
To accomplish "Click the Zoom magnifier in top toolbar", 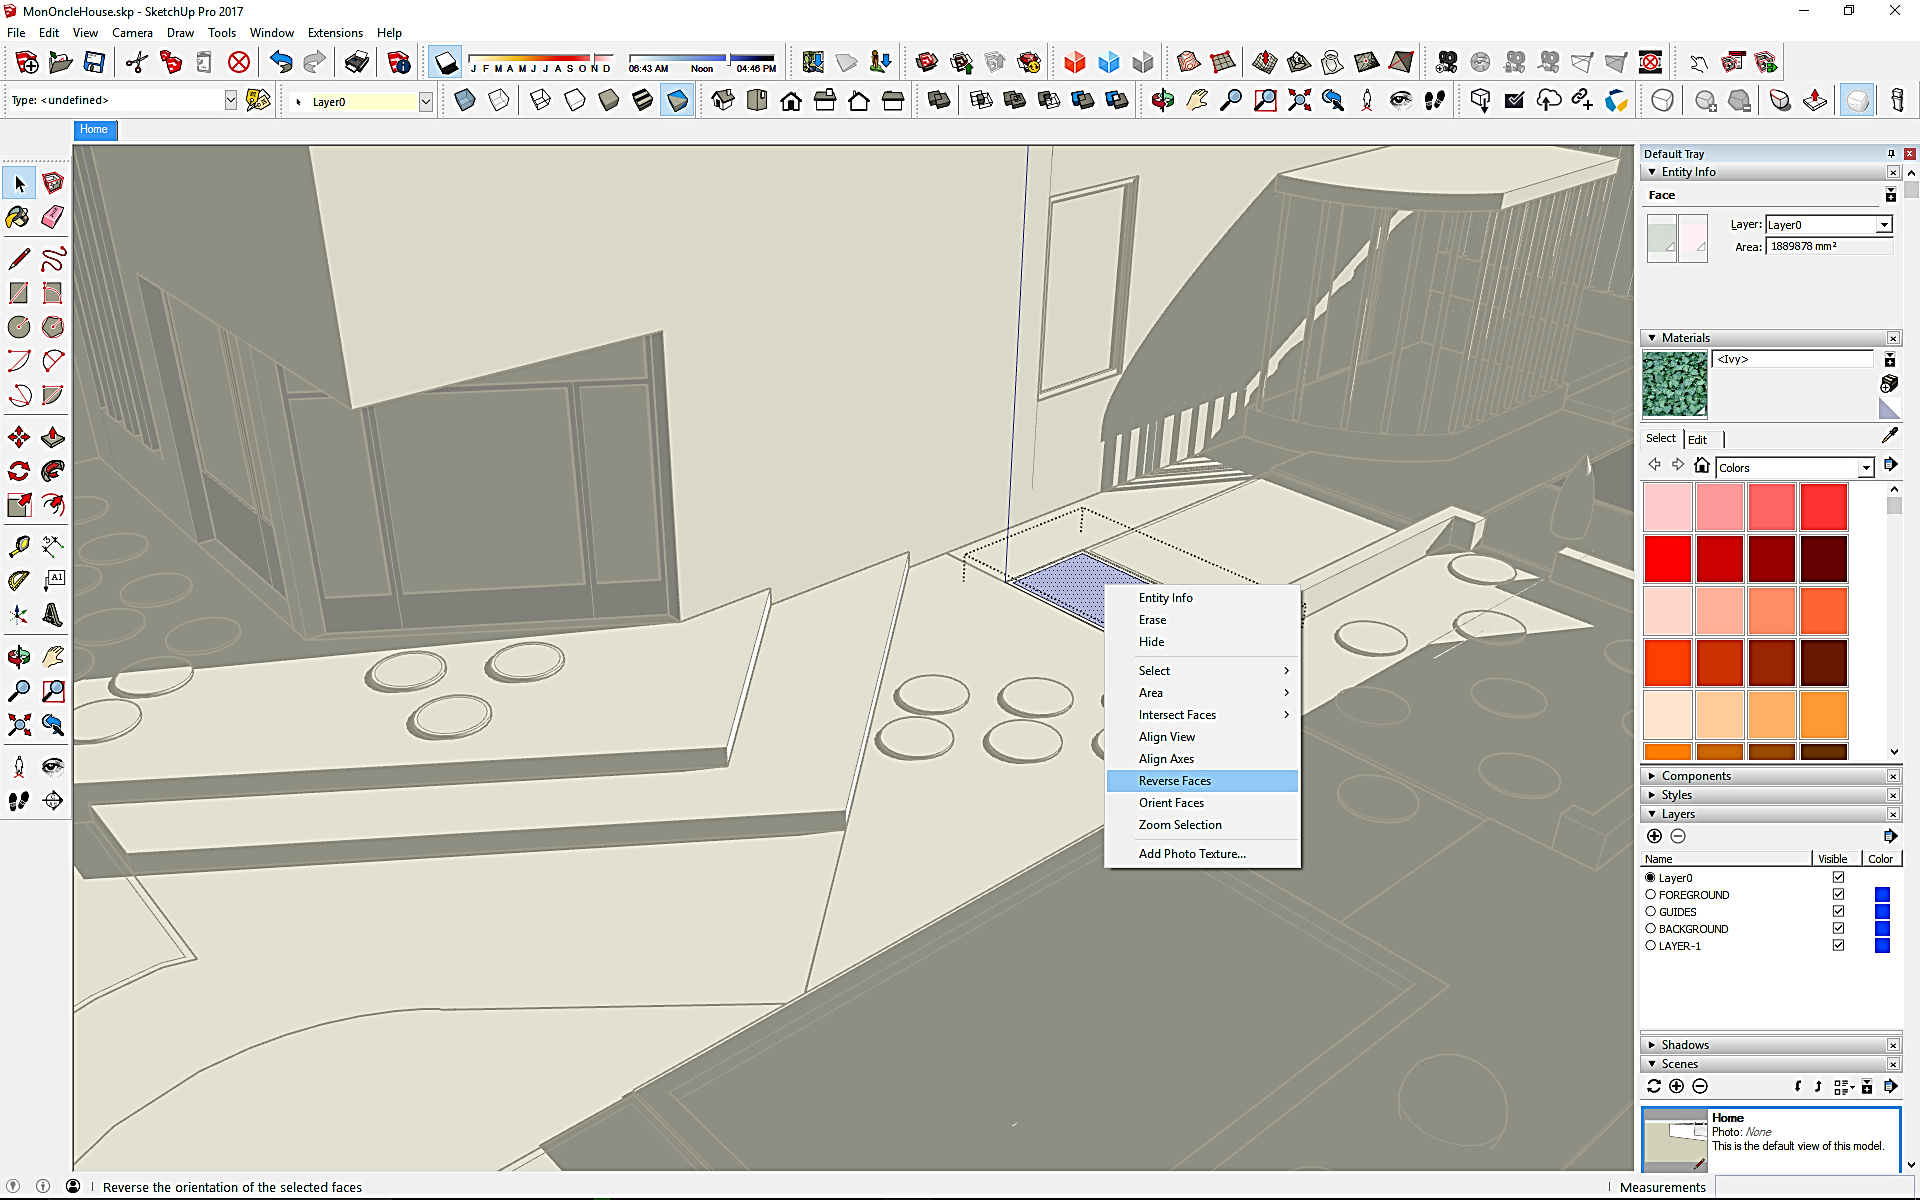I will (1231, 101).
